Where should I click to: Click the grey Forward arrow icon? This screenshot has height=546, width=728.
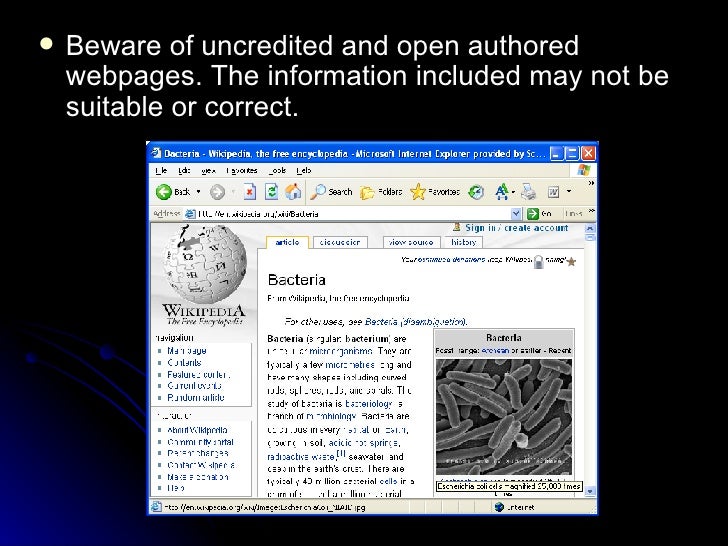pos(217,192)
